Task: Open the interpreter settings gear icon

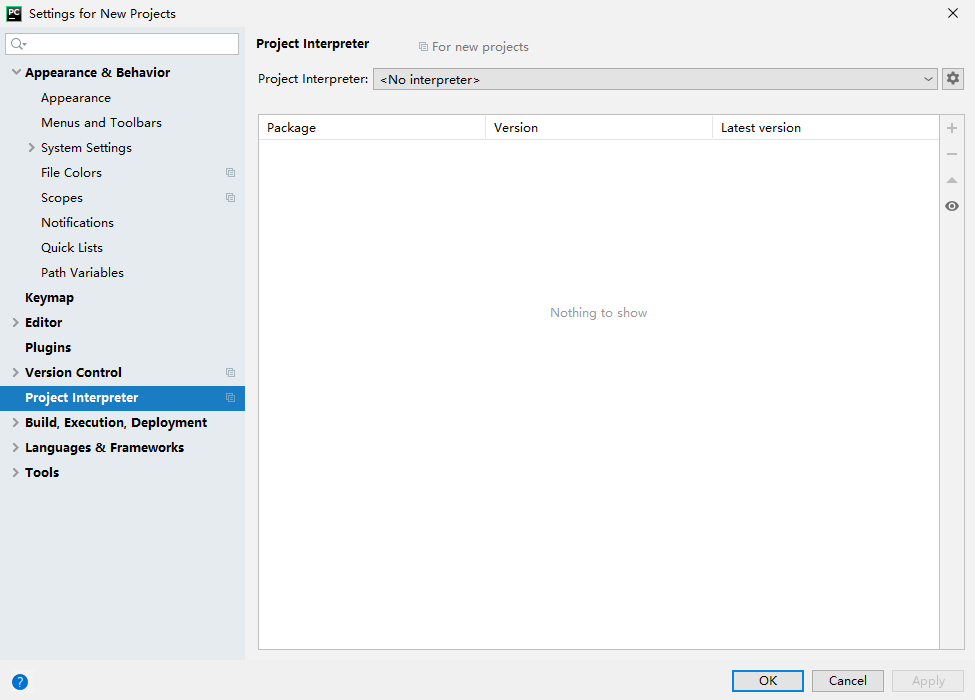Action: (953, 79)
